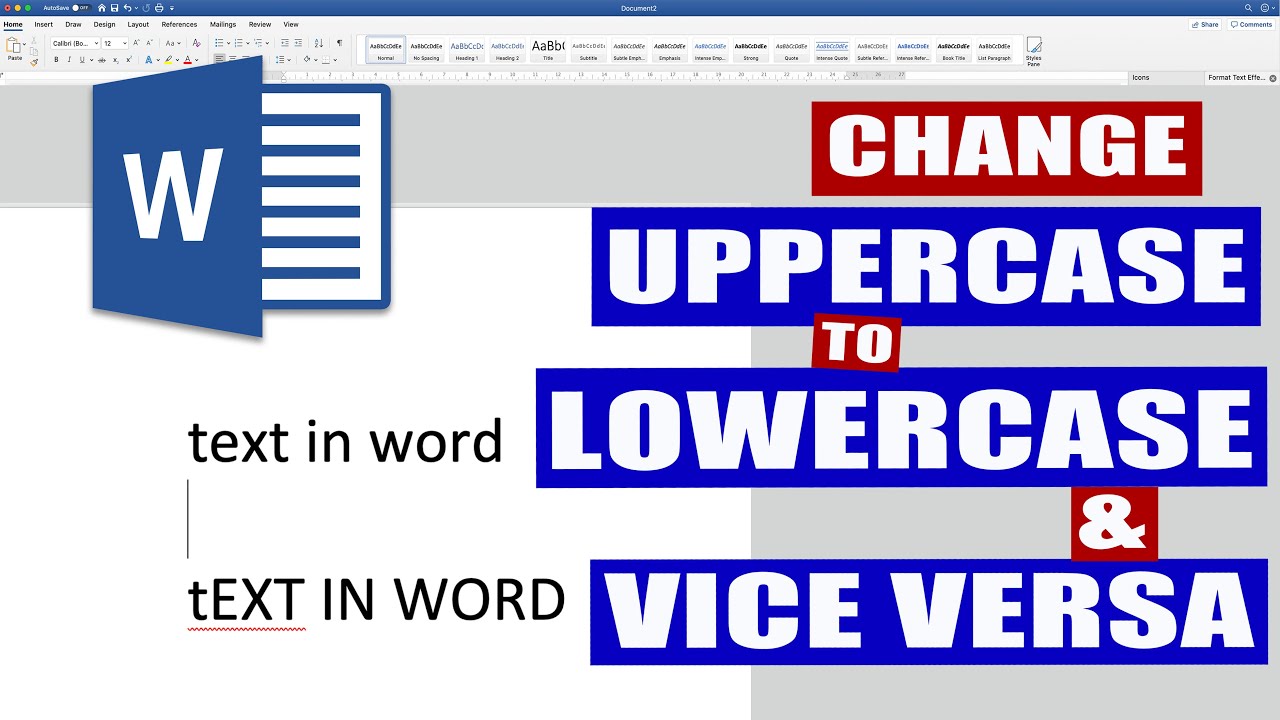
Task: Open the Comments button
Action: (1251, 24)
